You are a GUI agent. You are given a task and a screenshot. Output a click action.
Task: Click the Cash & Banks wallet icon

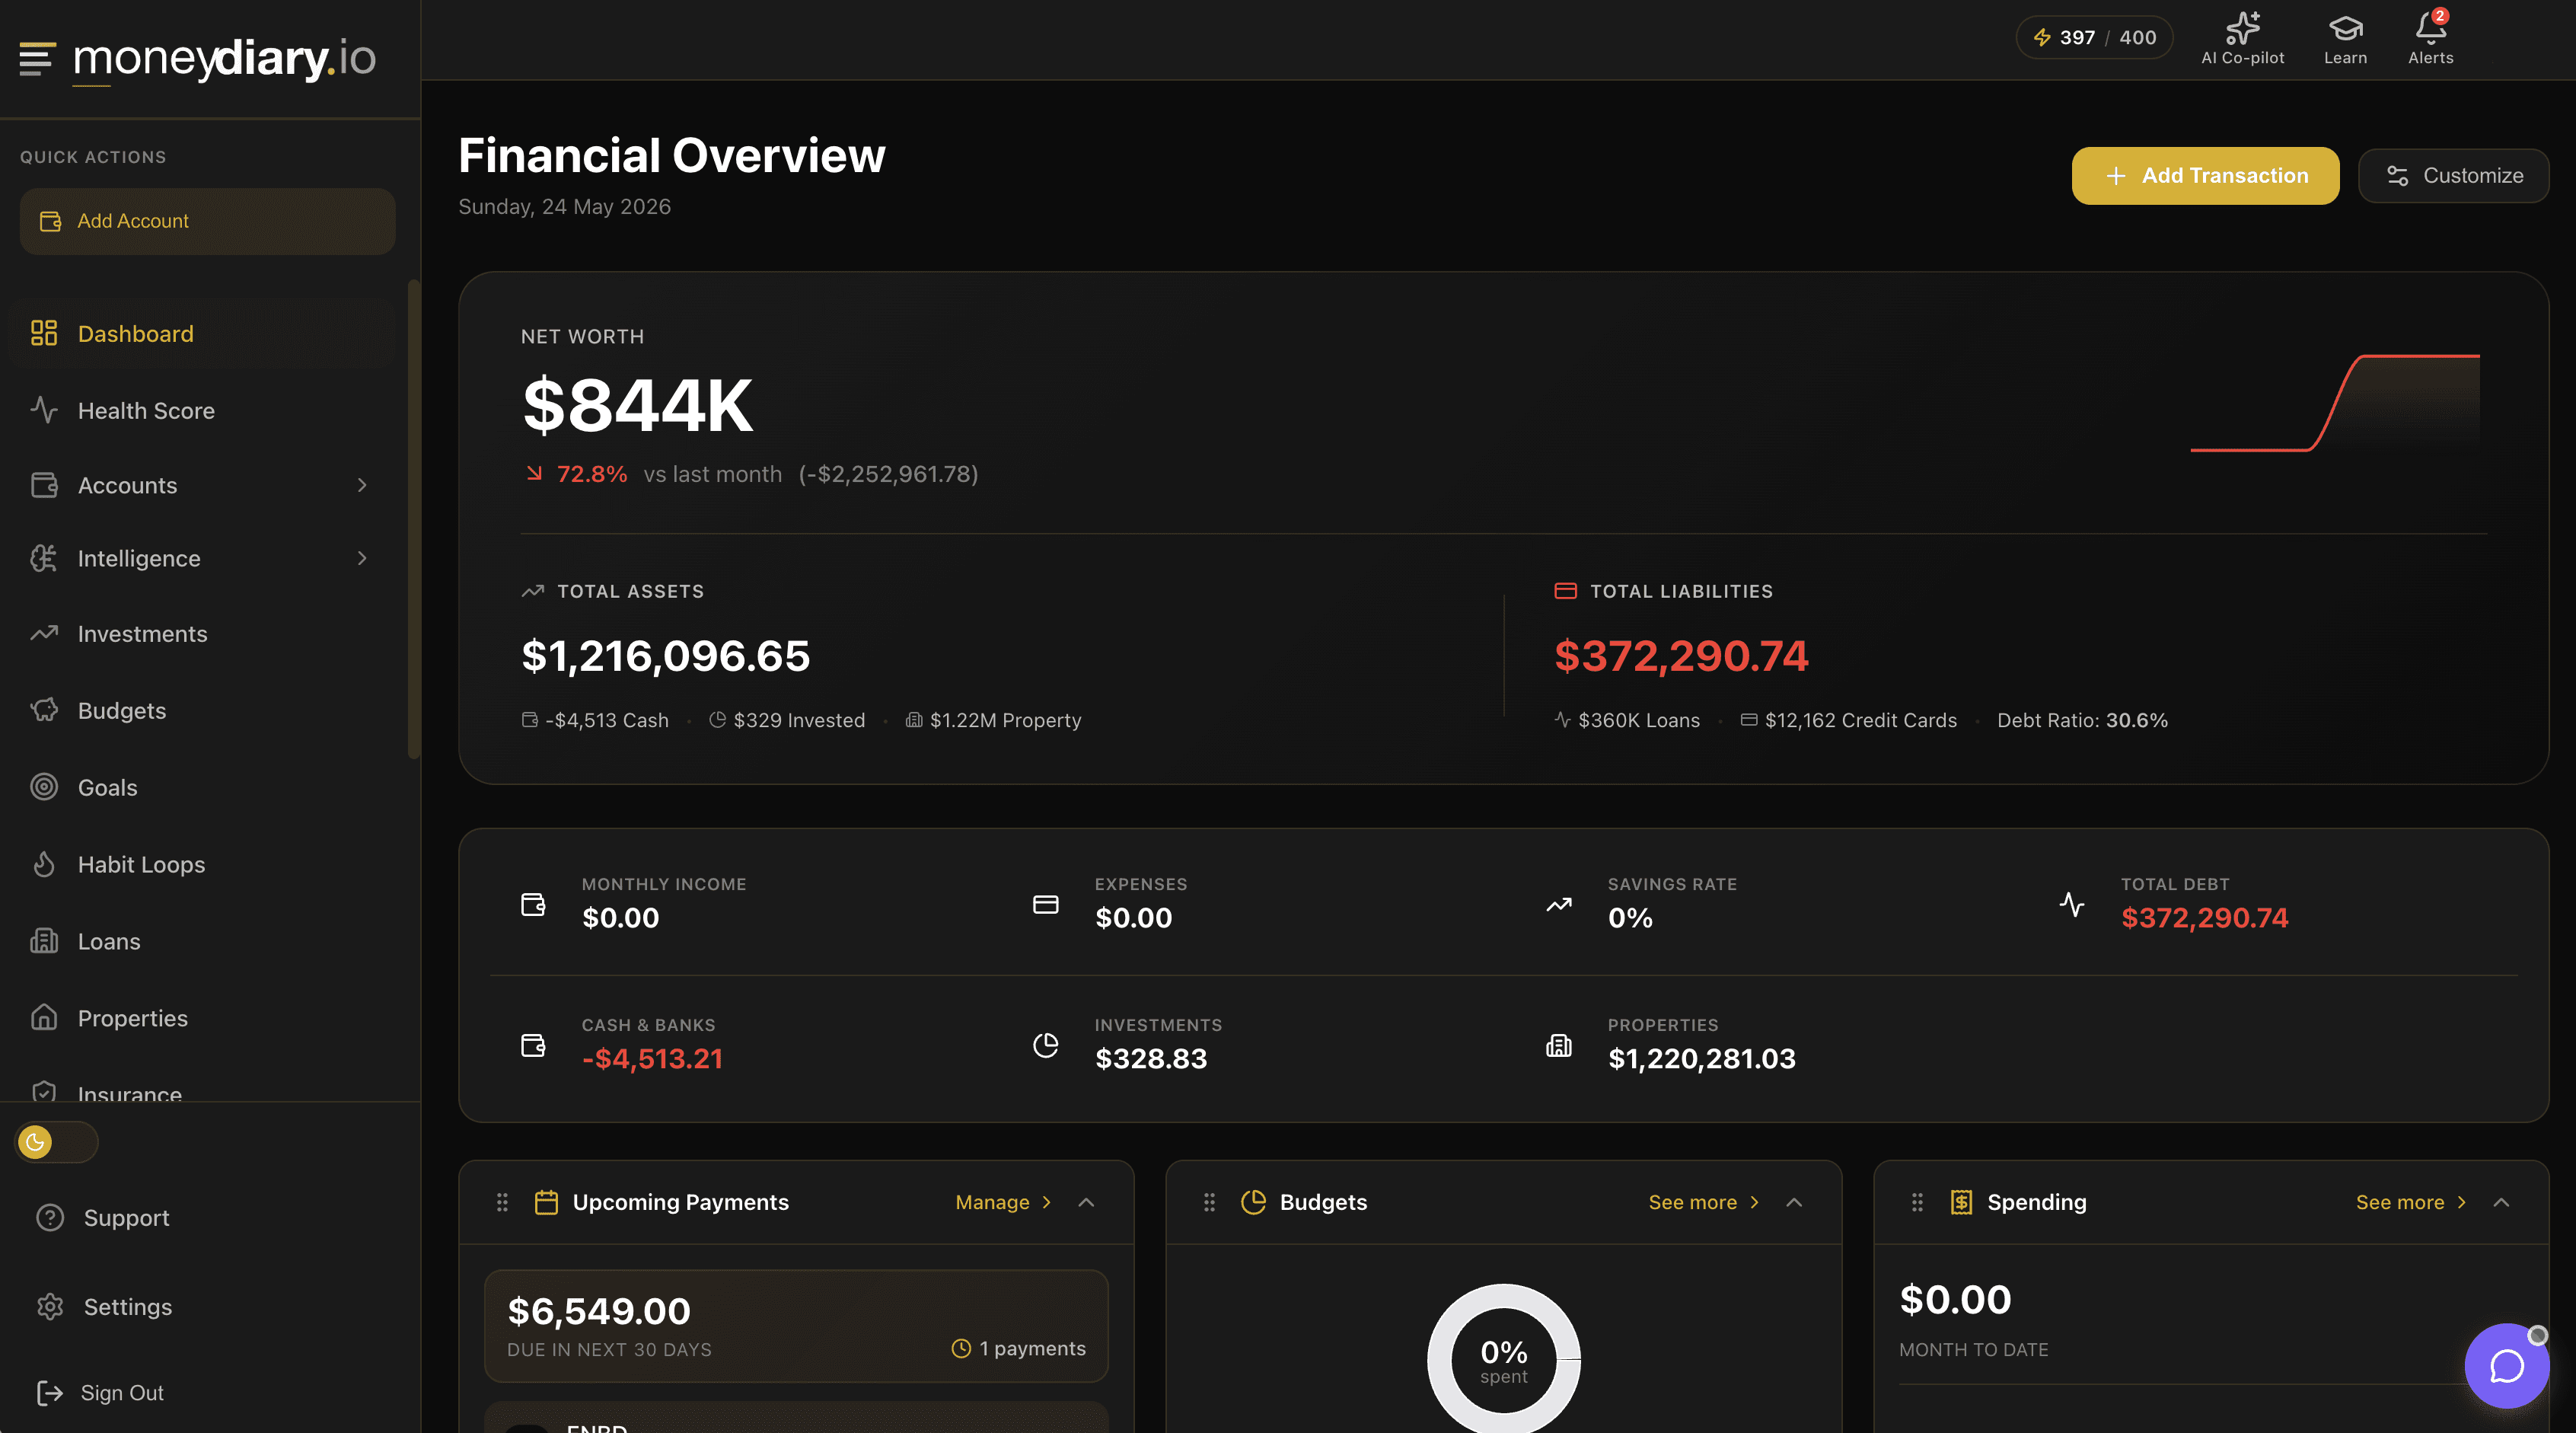[533, 1045]
